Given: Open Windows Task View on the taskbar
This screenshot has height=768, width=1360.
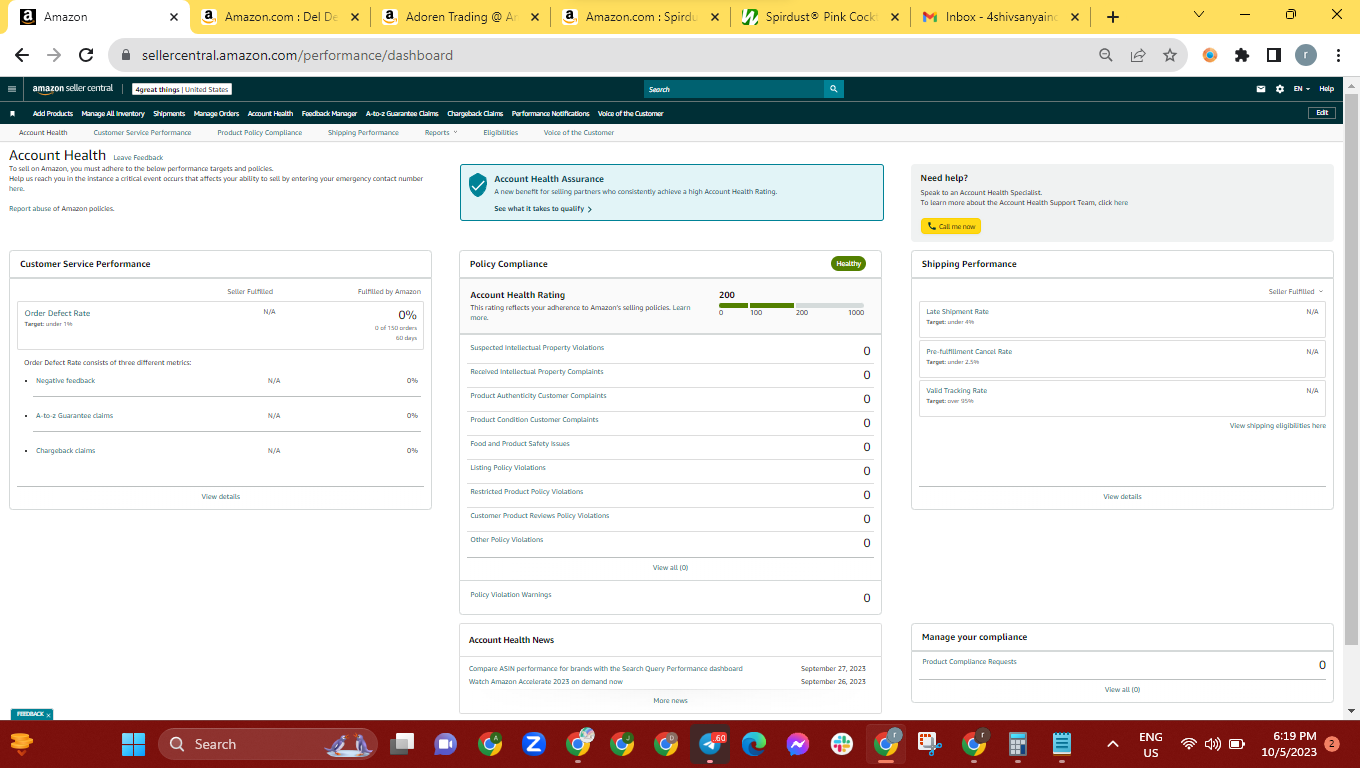Looking at the screenshot, I should (x=402, y=744).
